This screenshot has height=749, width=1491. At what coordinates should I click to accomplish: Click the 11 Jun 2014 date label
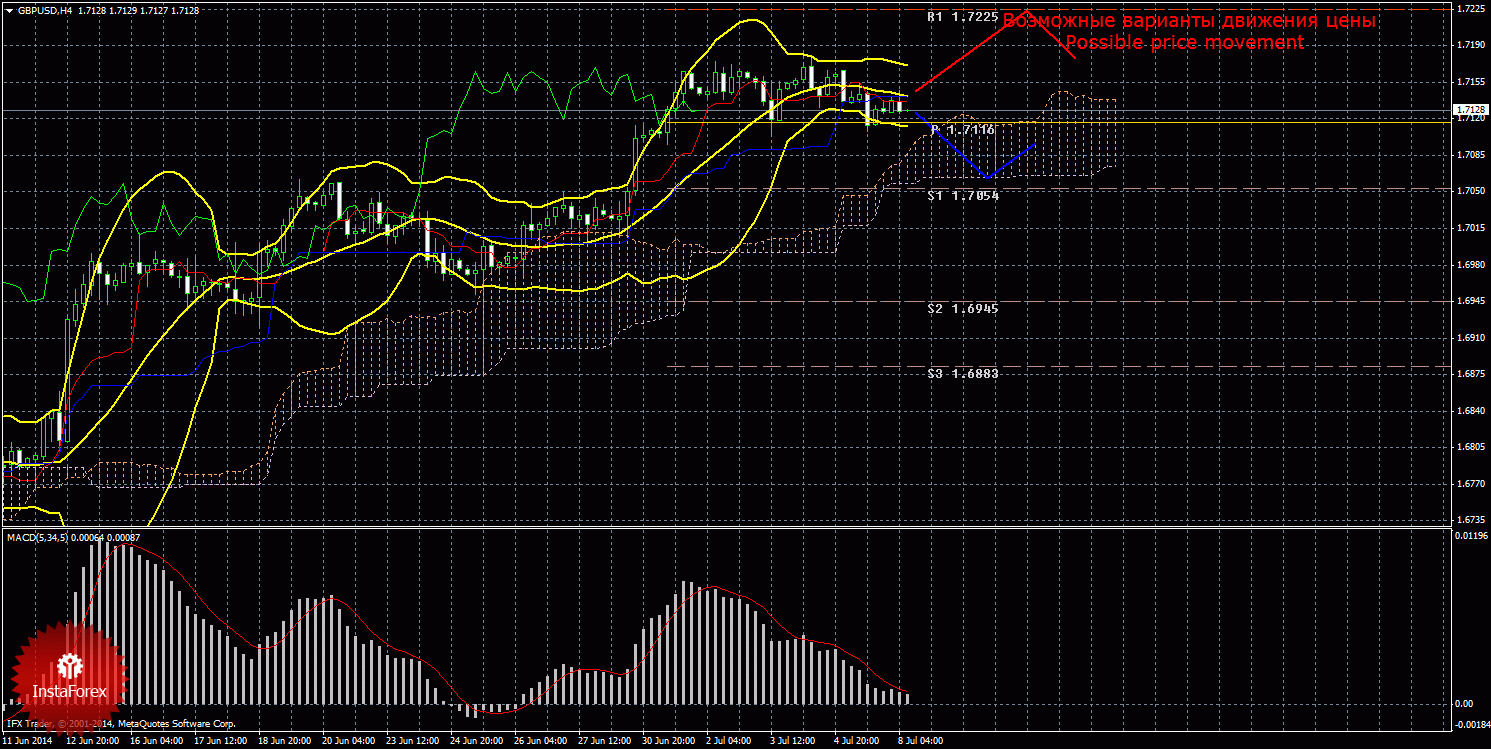[x=26, y=741]
